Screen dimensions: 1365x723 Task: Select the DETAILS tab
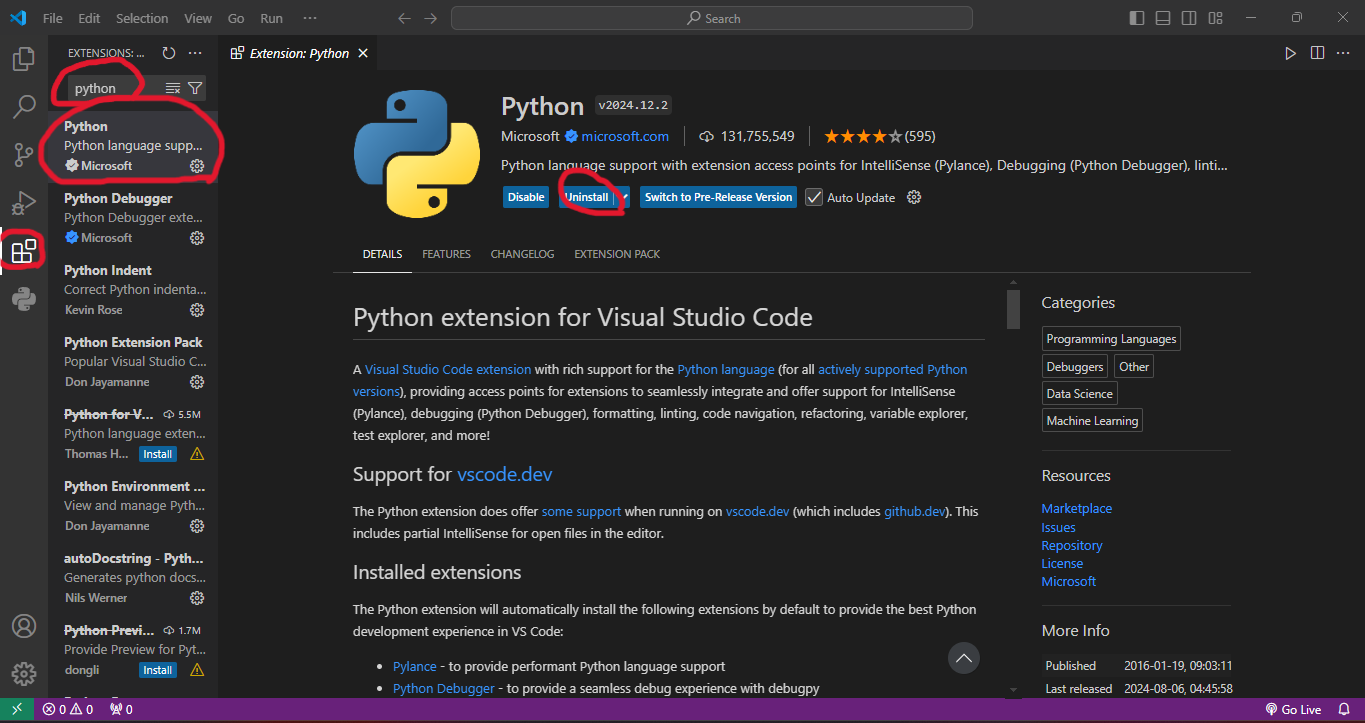click(383, 254)
